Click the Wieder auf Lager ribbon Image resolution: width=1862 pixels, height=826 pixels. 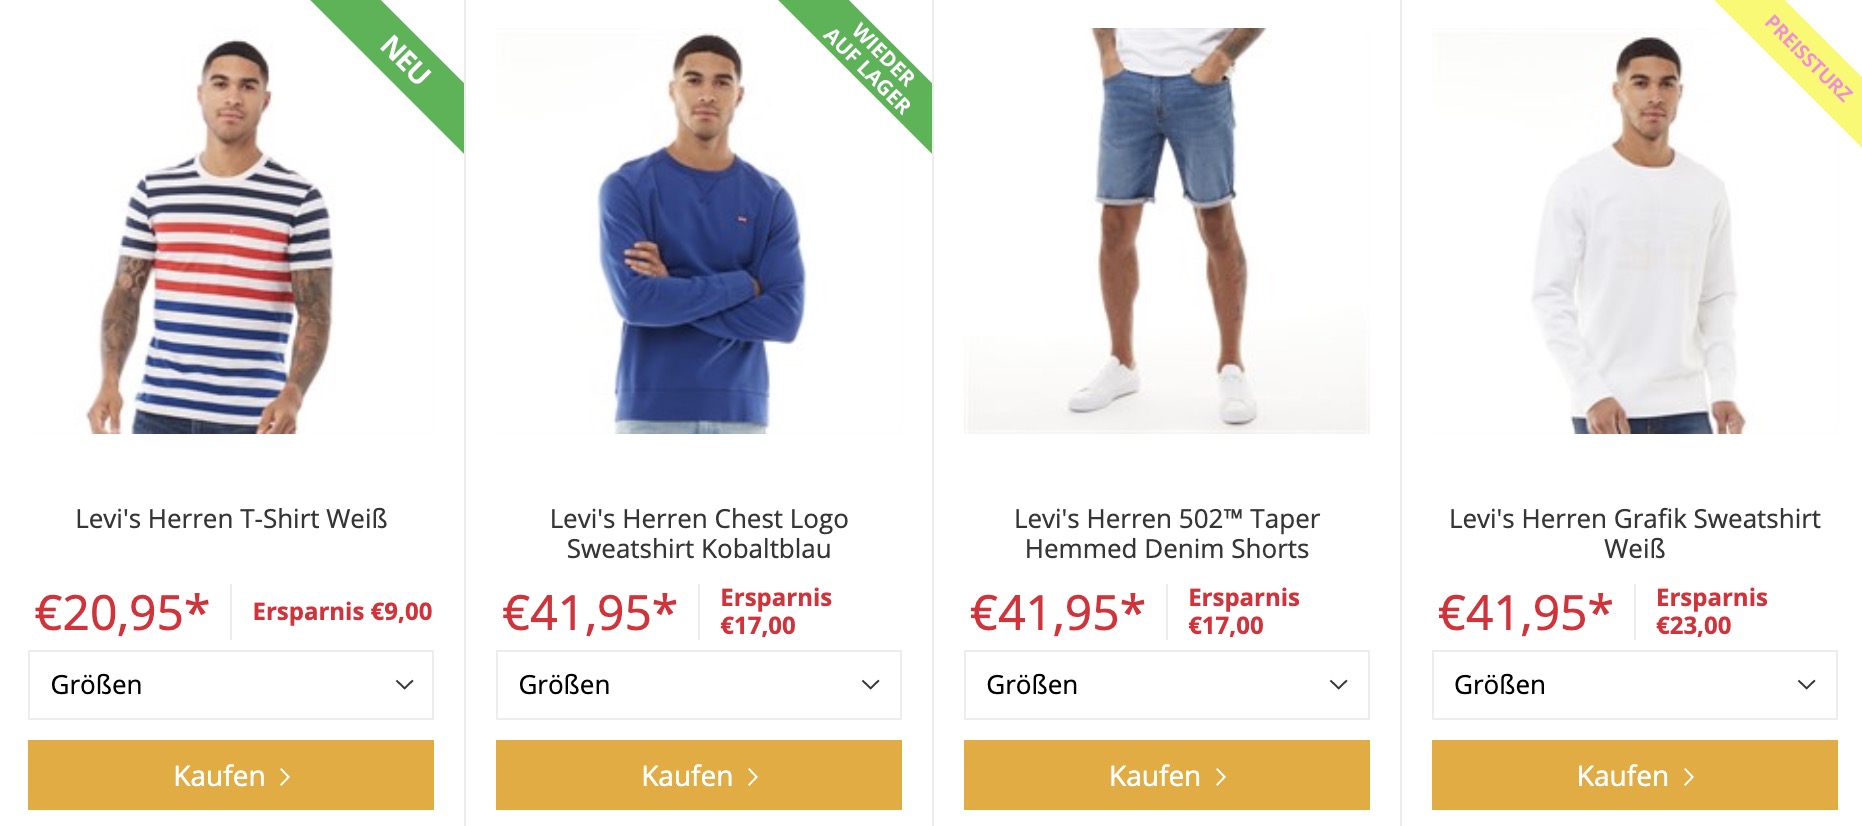tap(869, 65)
